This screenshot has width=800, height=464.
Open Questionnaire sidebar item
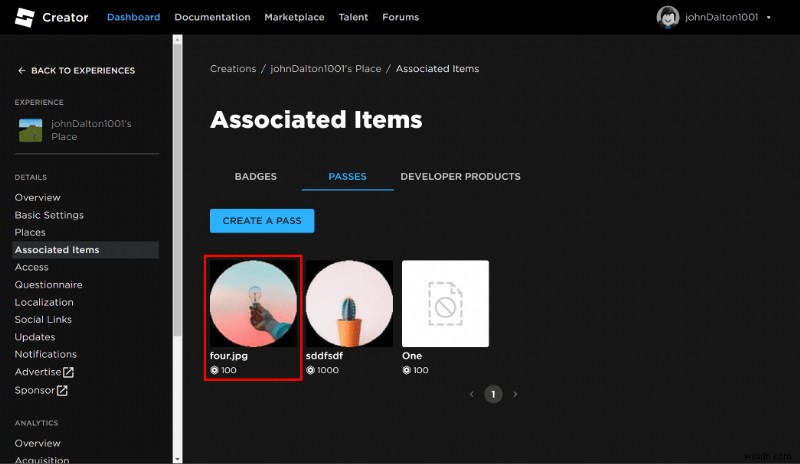coord(48,285)
